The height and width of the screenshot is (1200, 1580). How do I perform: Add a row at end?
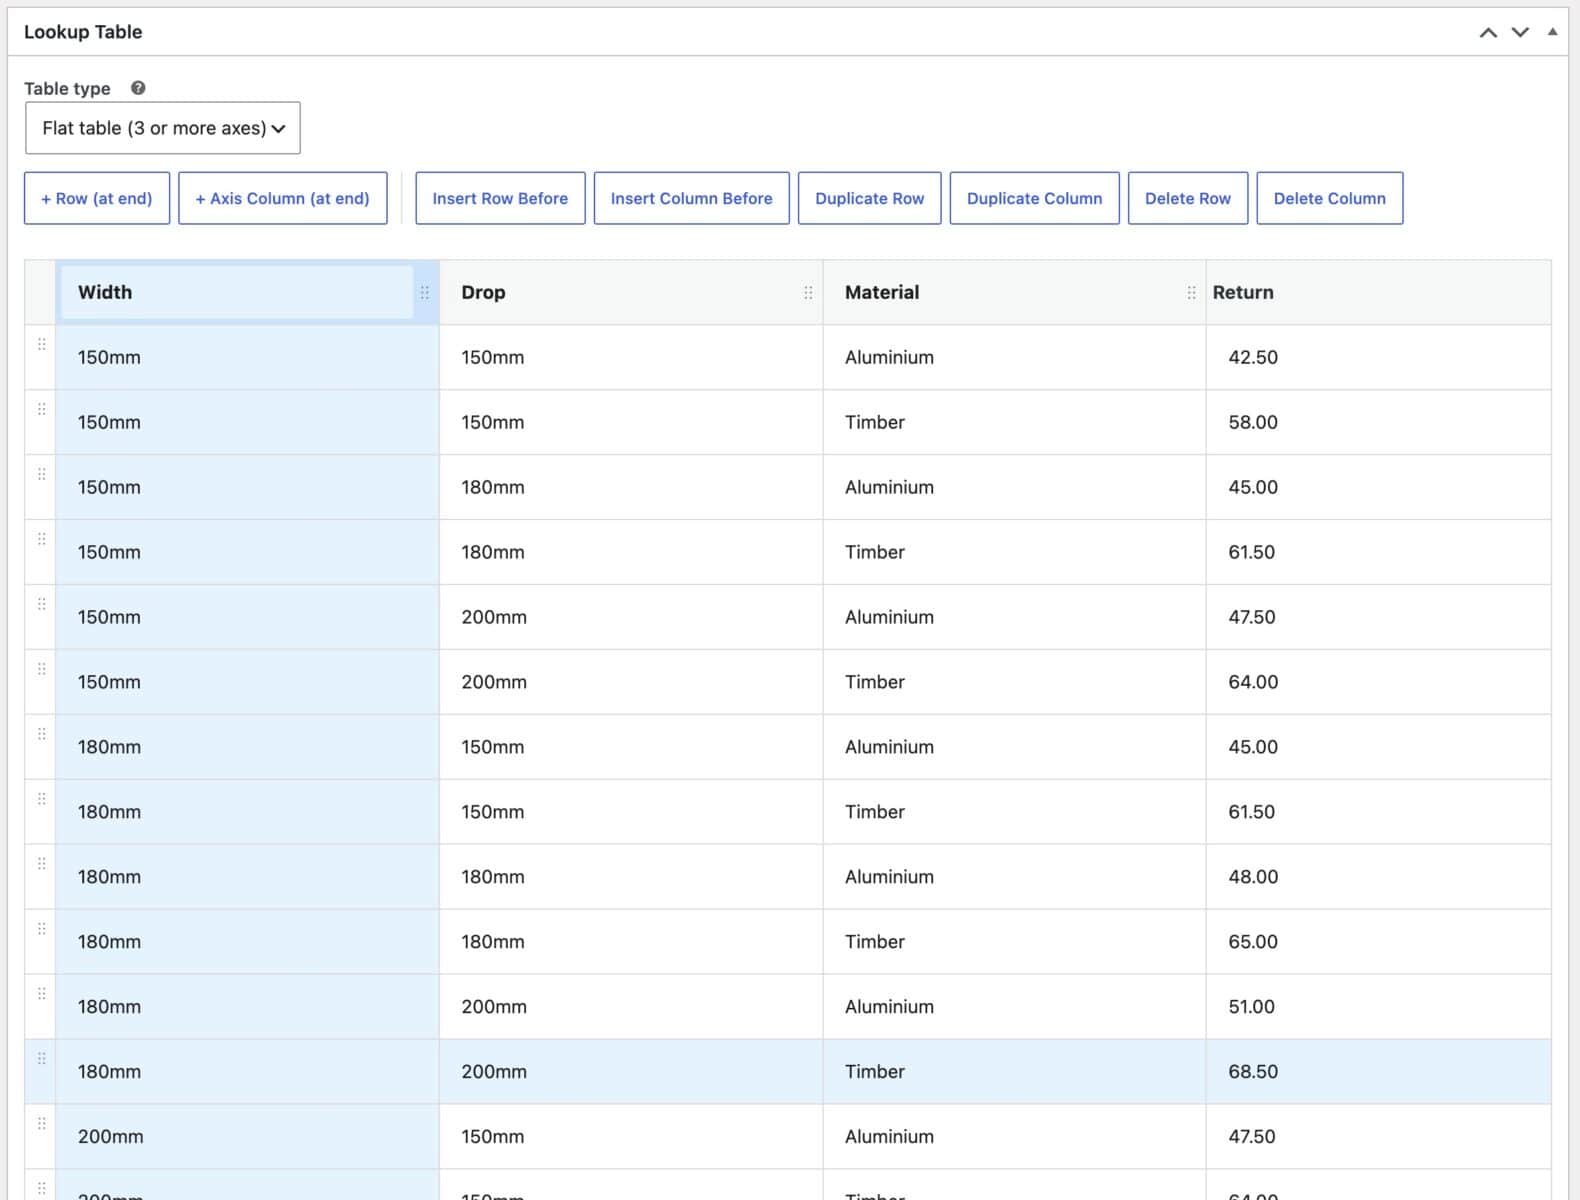97,198
